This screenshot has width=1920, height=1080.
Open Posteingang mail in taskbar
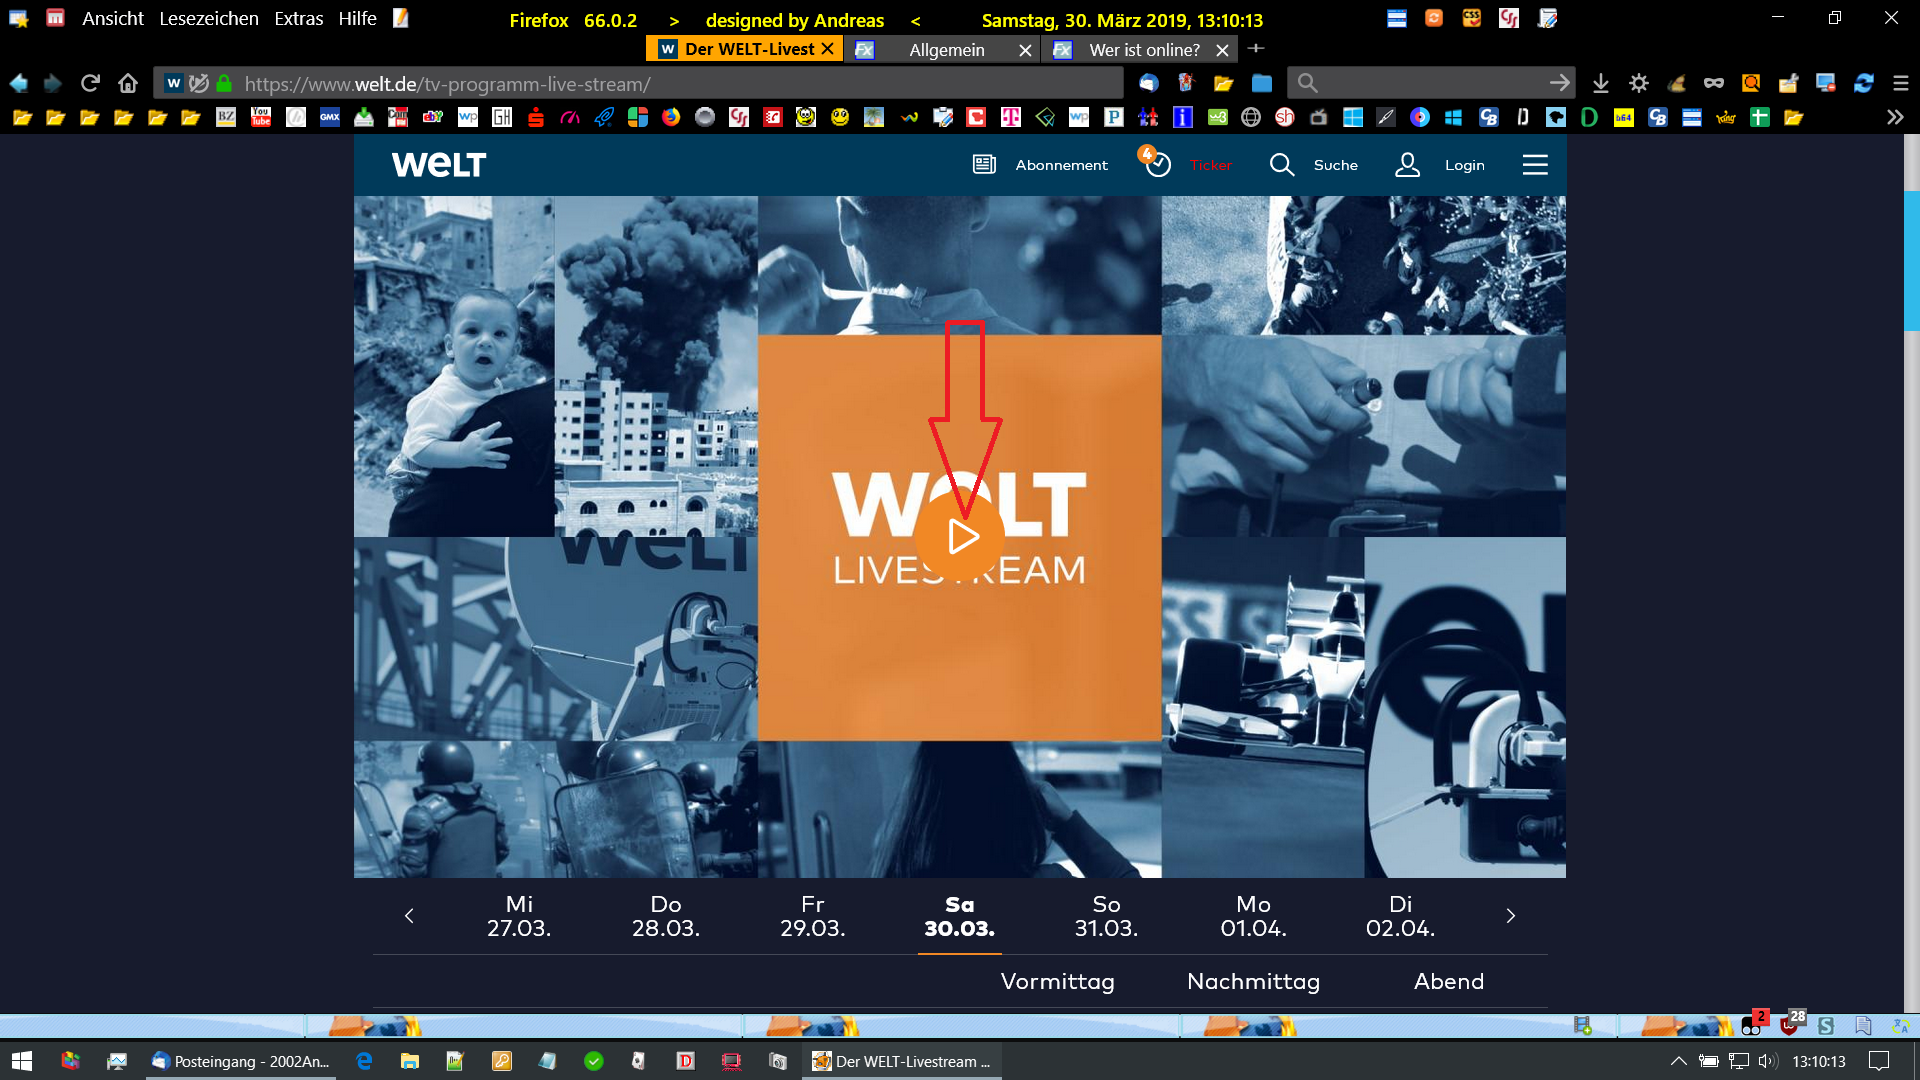pos(240,1061)
